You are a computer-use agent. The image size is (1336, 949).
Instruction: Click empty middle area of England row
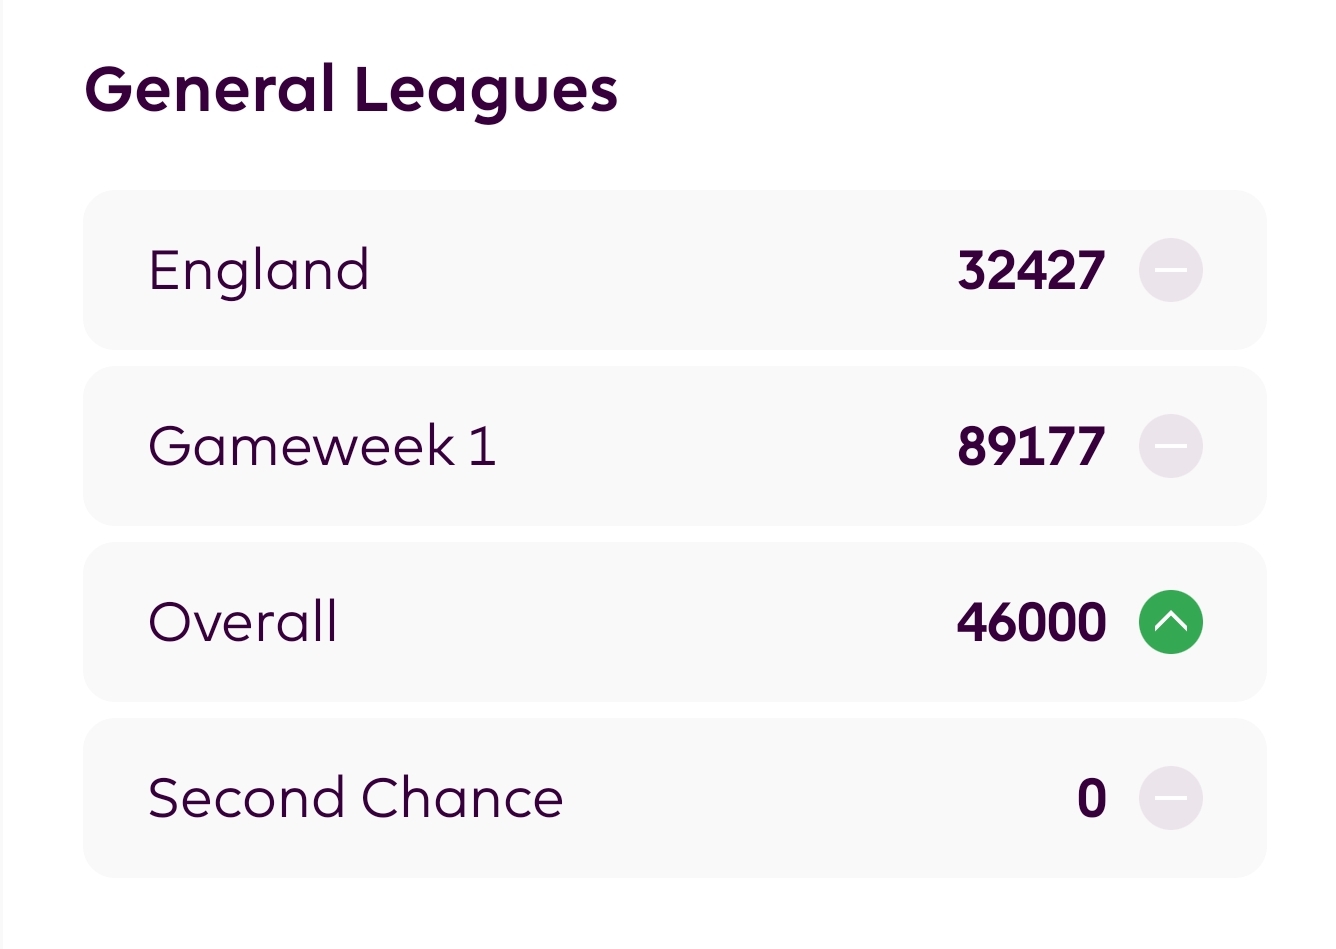[660, 270]
